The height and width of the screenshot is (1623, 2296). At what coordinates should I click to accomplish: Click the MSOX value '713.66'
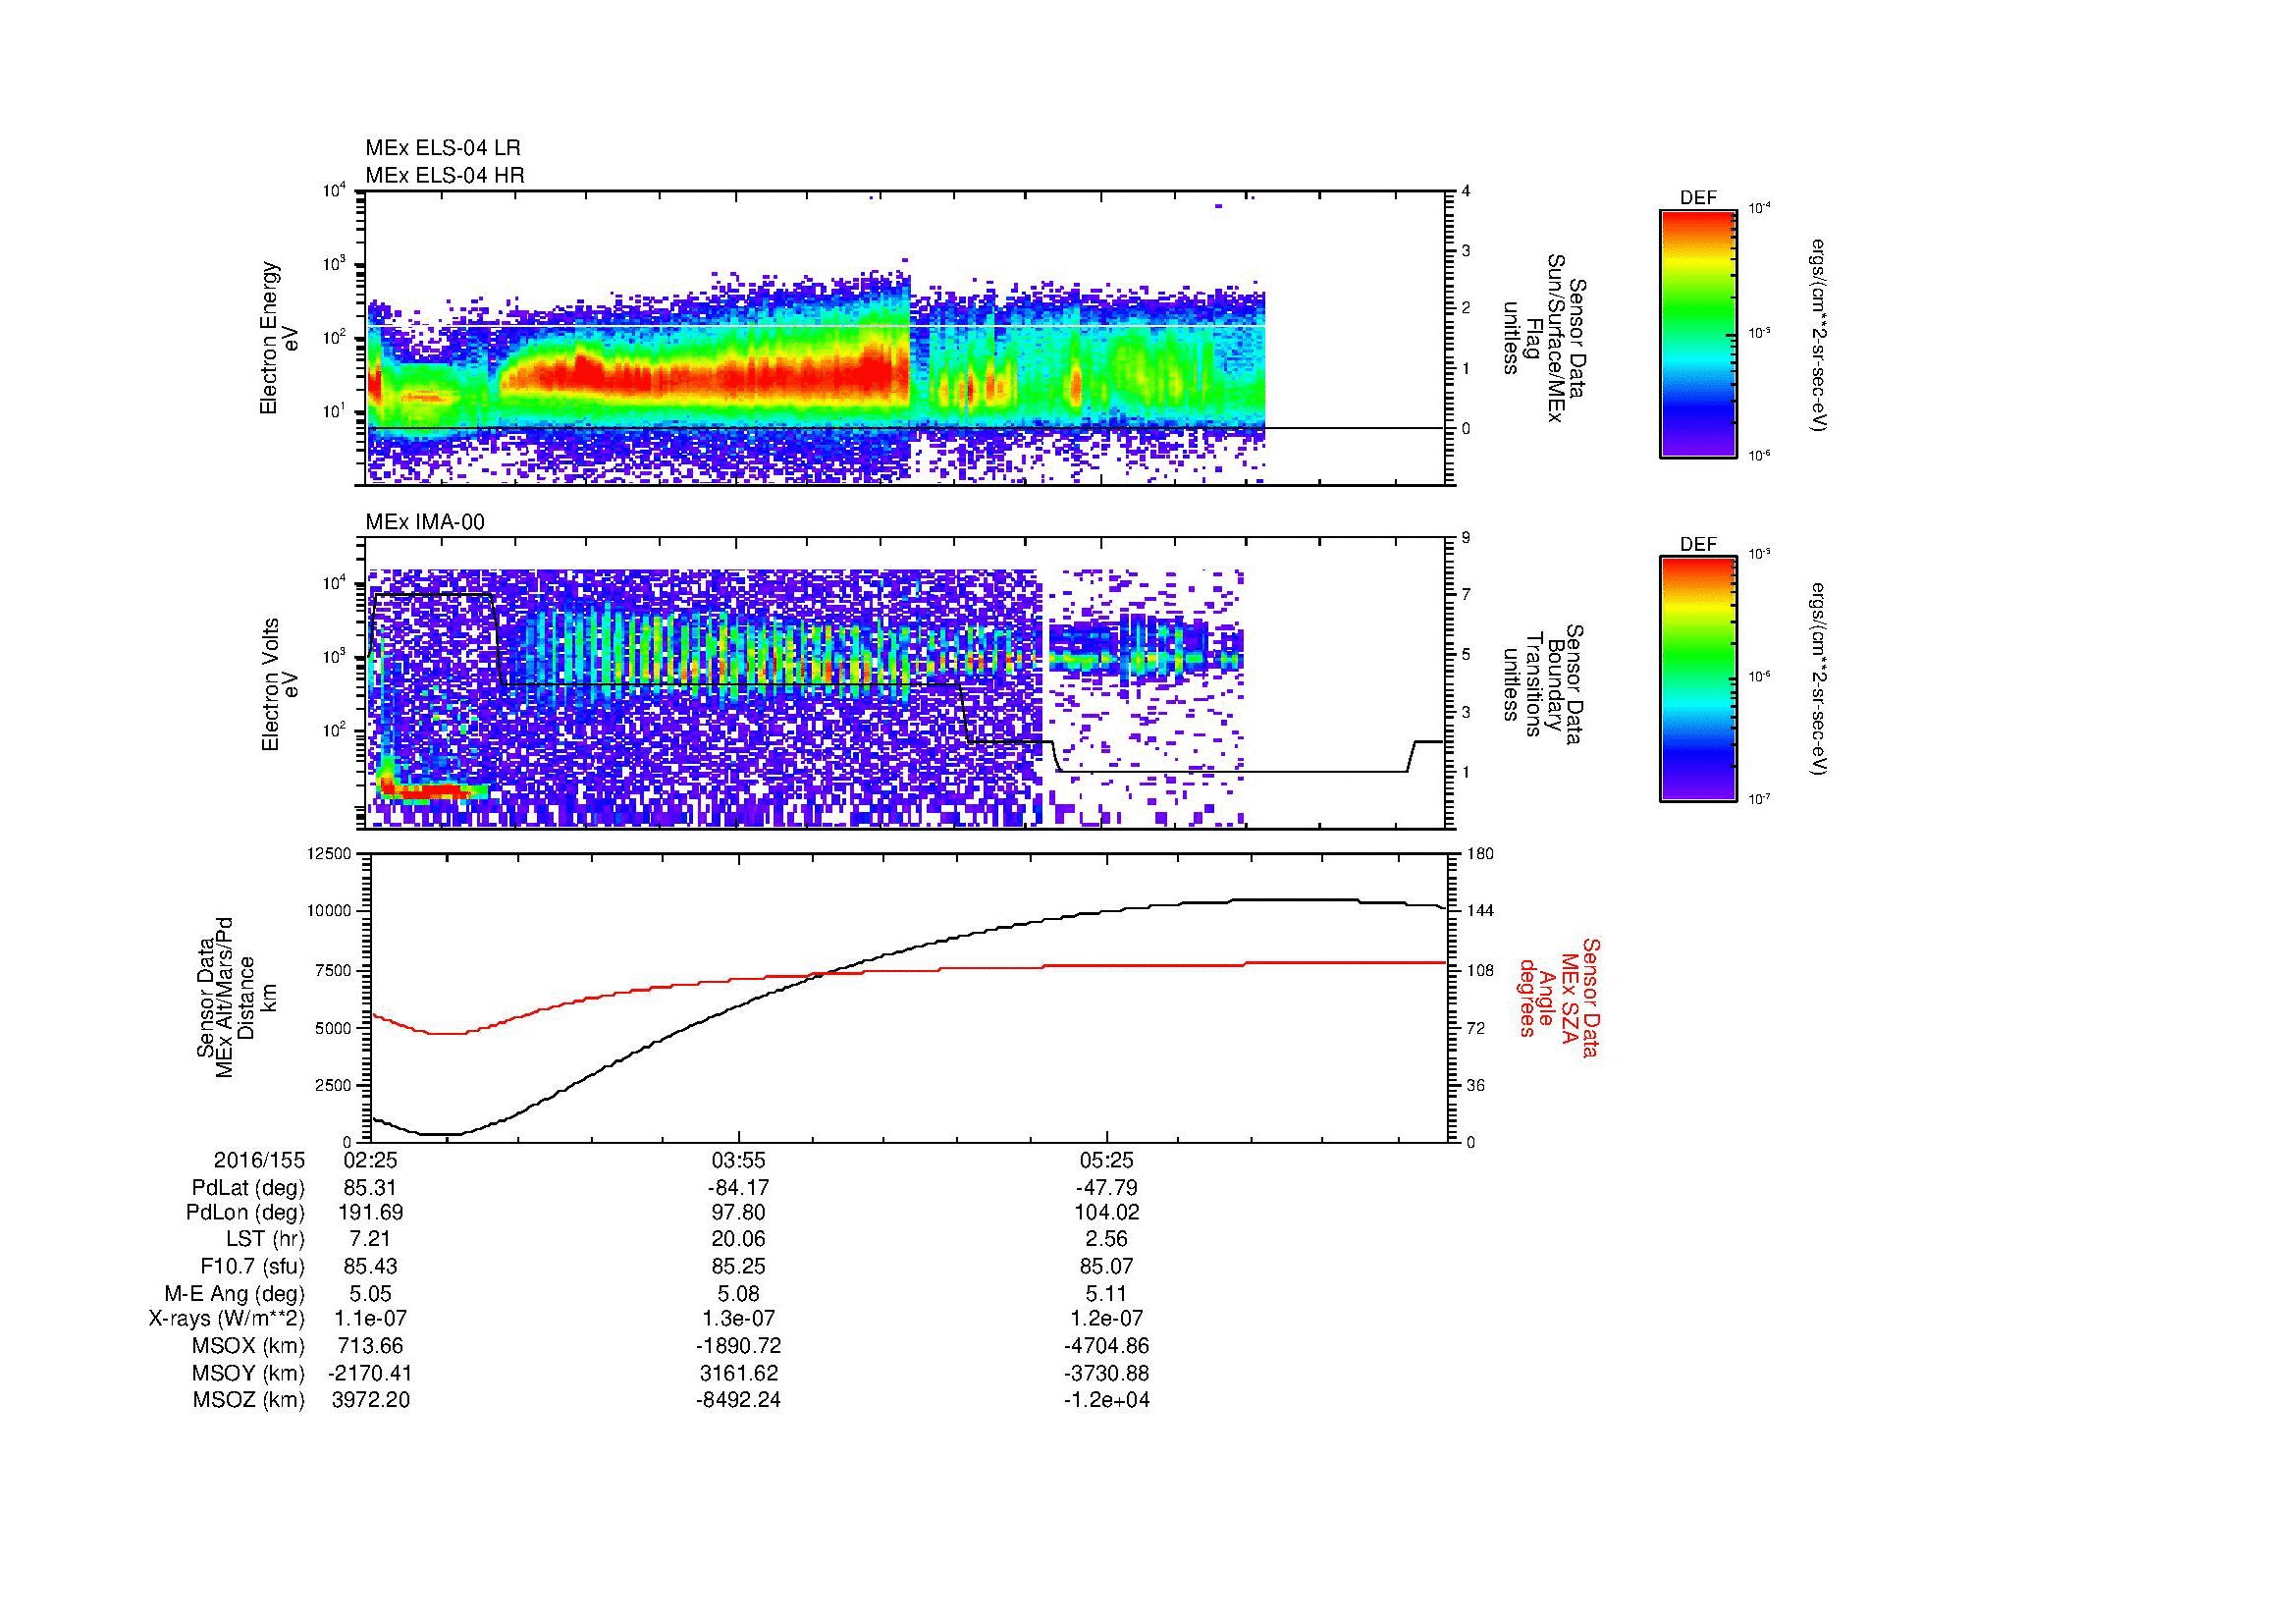[370, 1346]
